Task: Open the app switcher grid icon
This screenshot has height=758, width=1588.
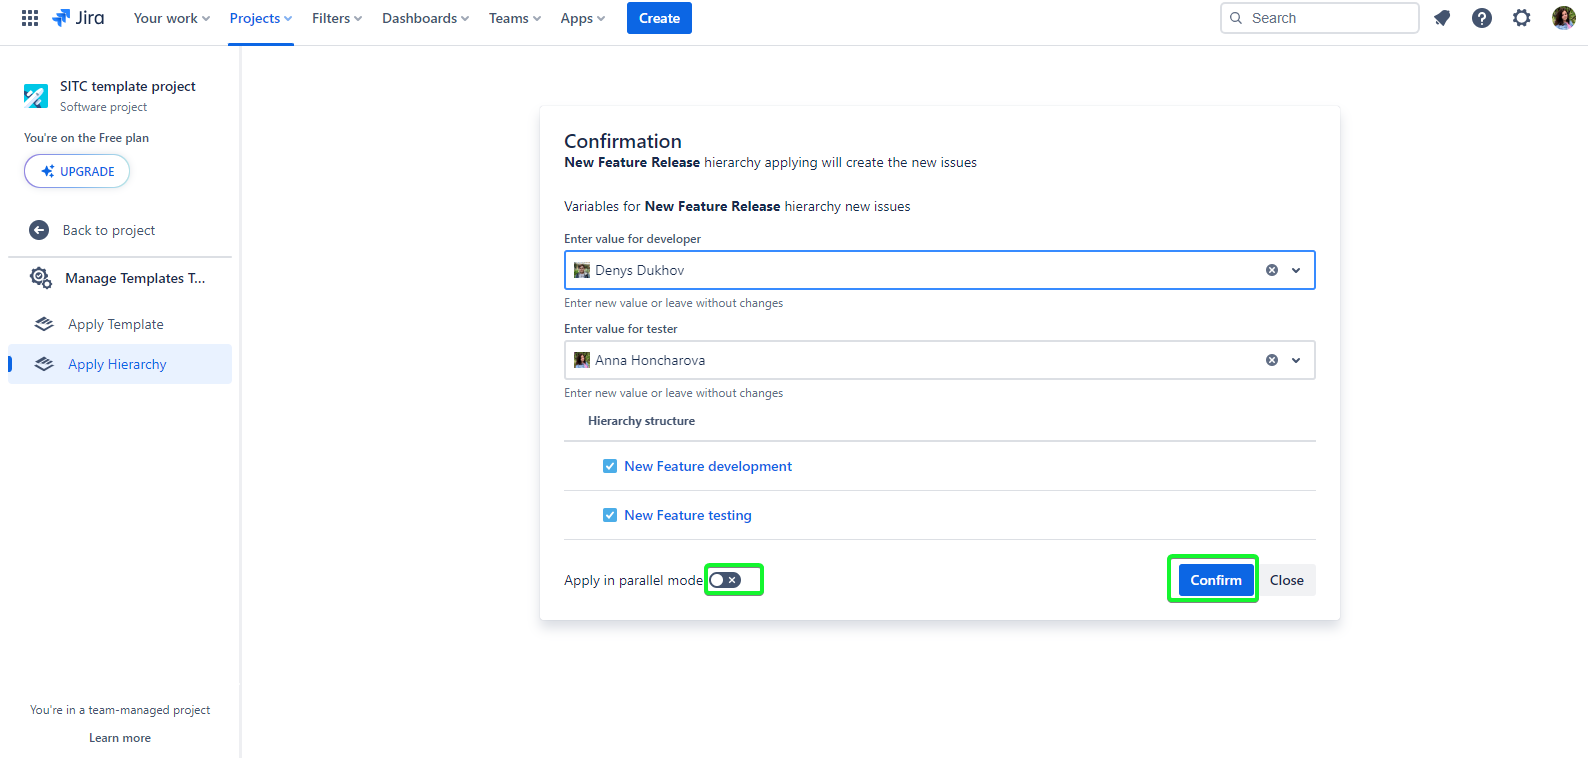Action: pos(30,18)
